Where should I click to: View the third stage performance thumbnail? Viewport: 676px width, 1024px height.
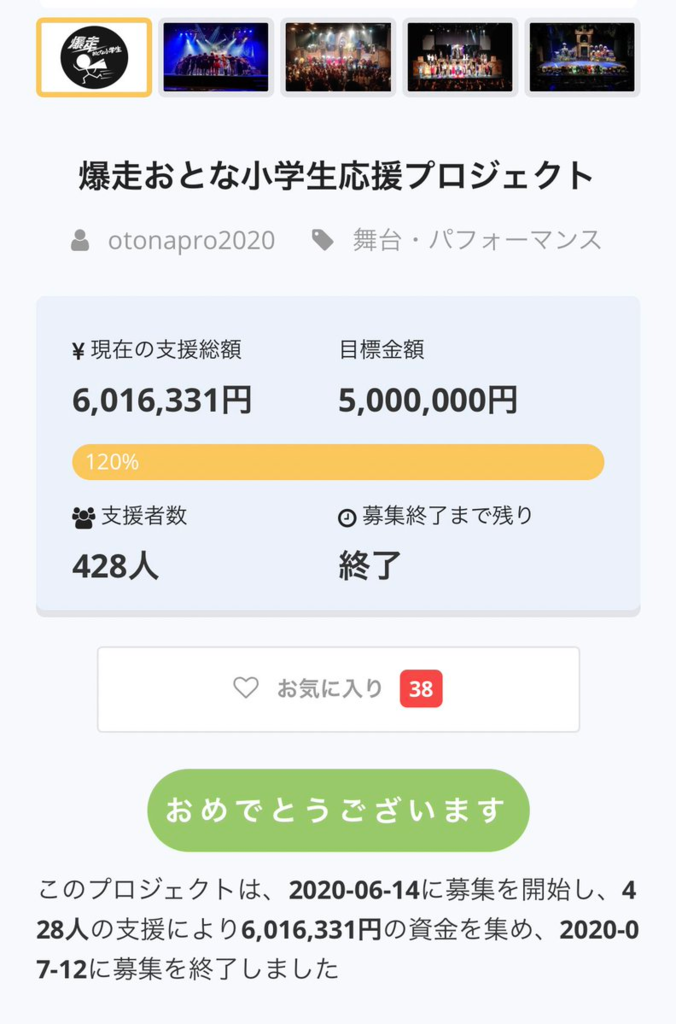coord(338,57)
